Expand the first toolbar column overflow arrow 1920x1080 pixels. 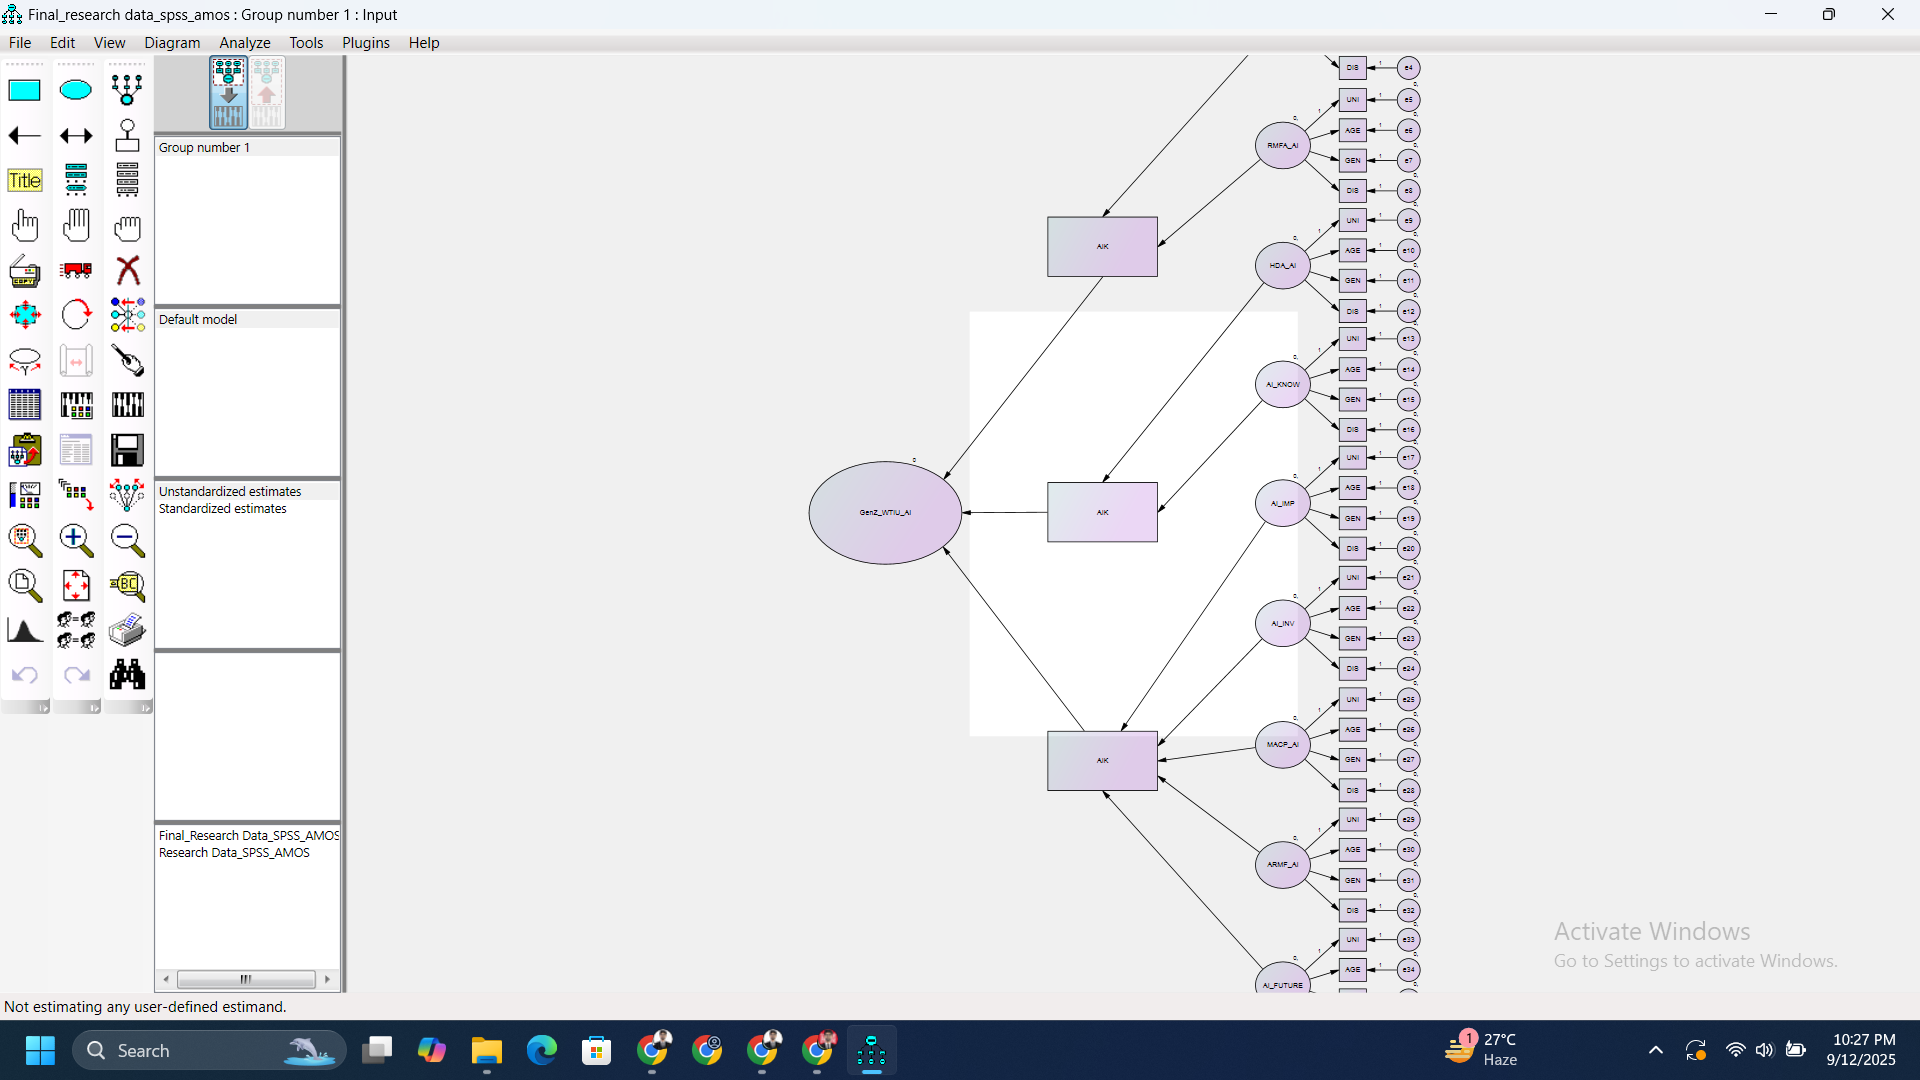coord(43,708)
